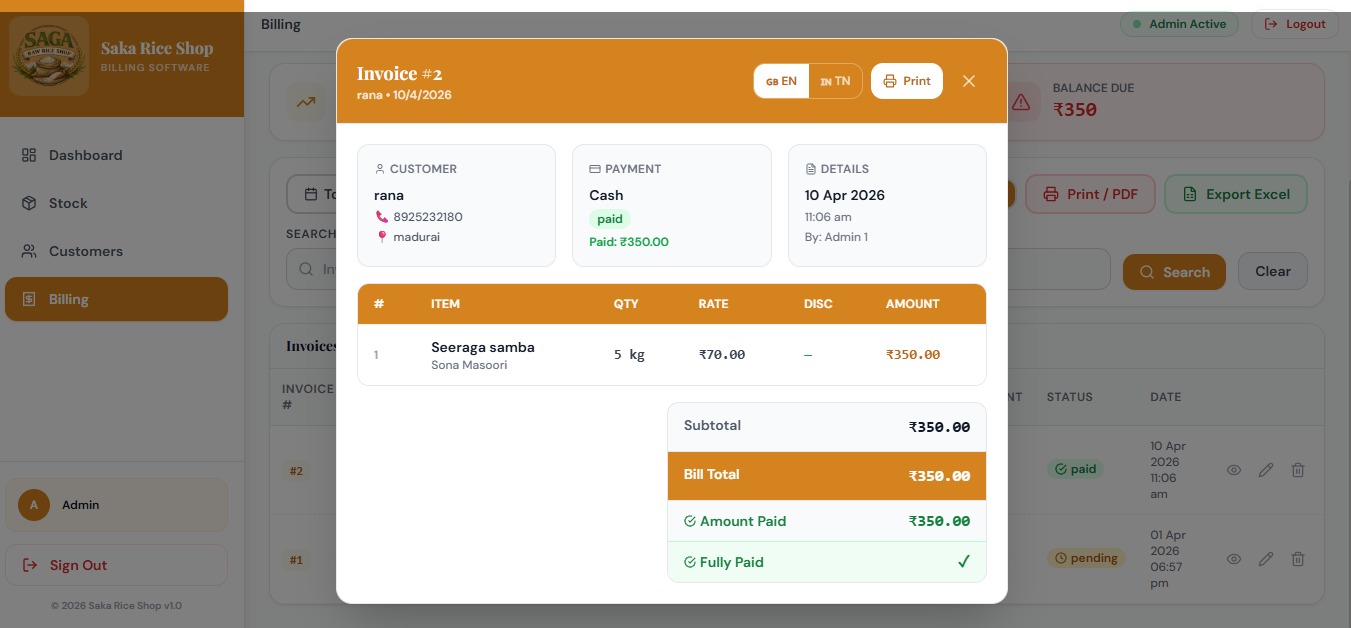Open the Dashboard from the sidebar
The height and width of the screenshot is (628, 1351).
pos(84,155)
